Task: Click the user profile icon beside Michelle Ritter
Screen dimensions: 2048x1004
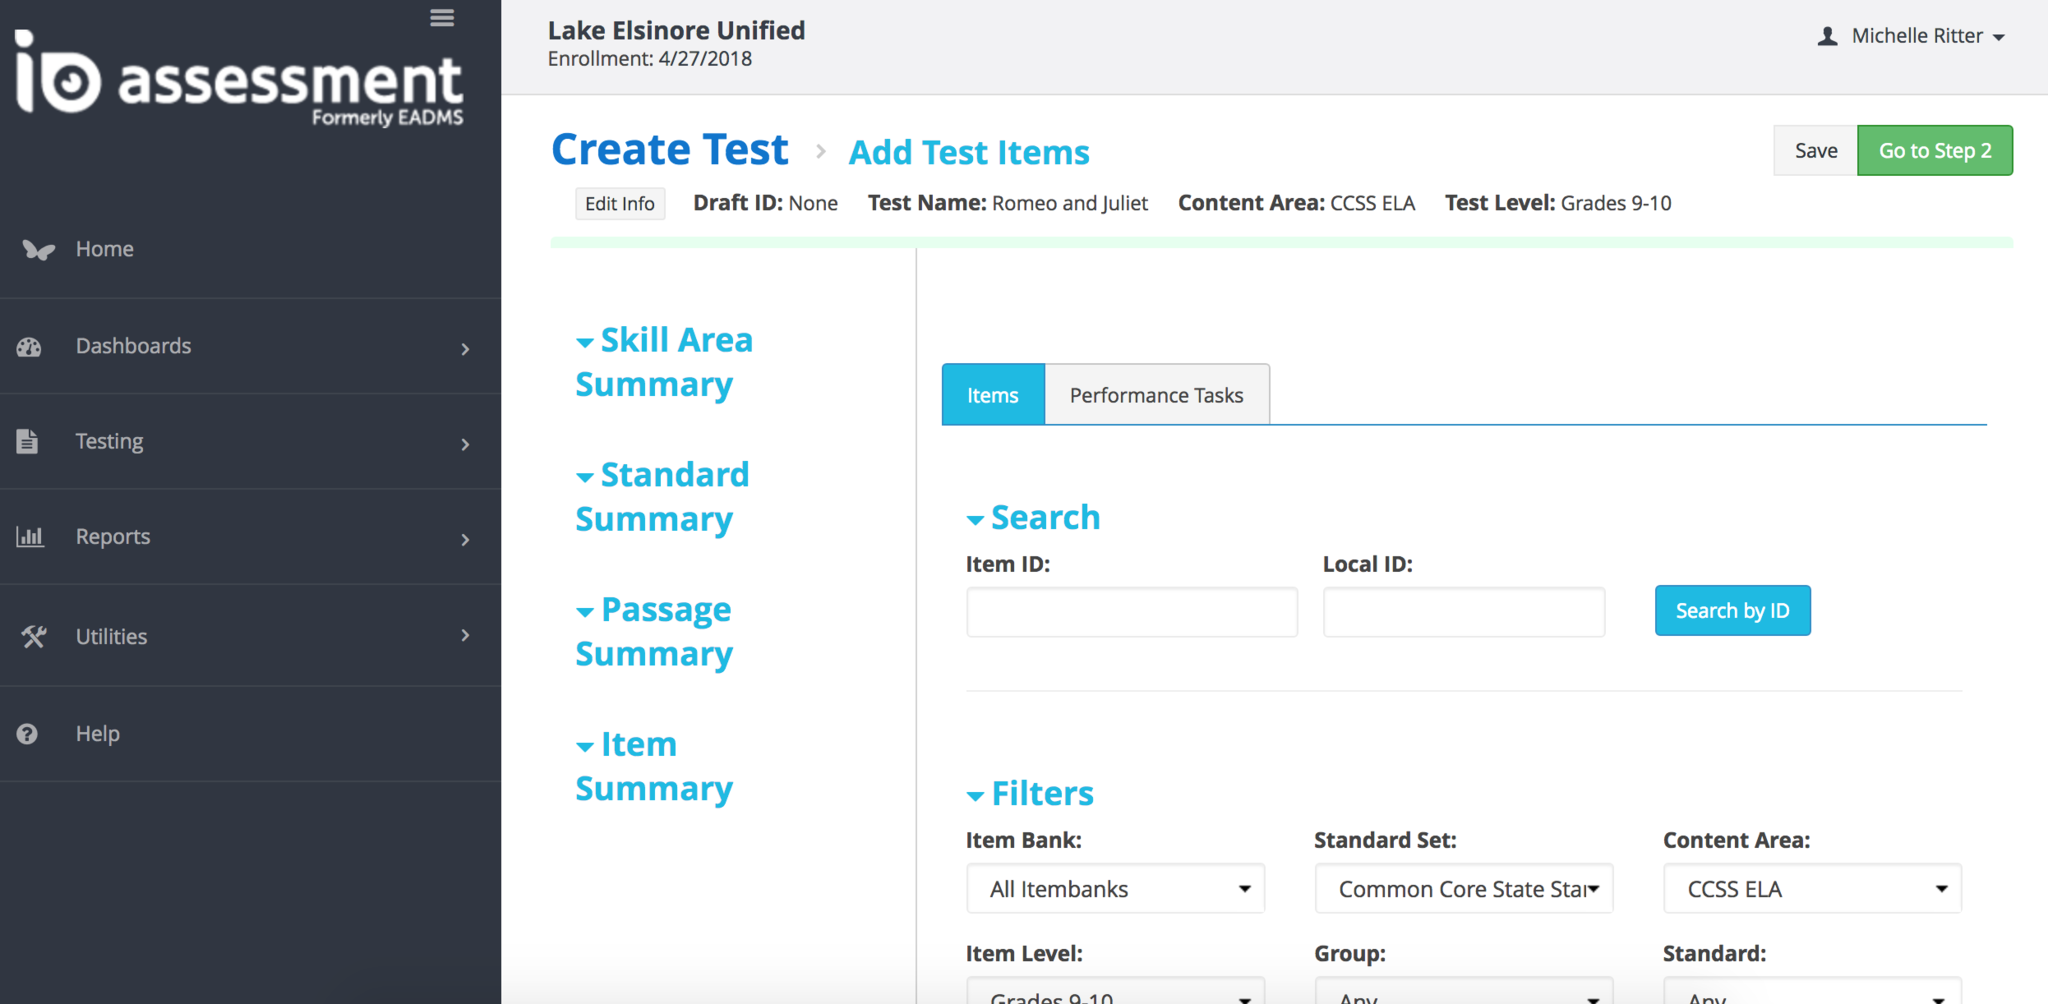Action: (x=1827, y=37)
